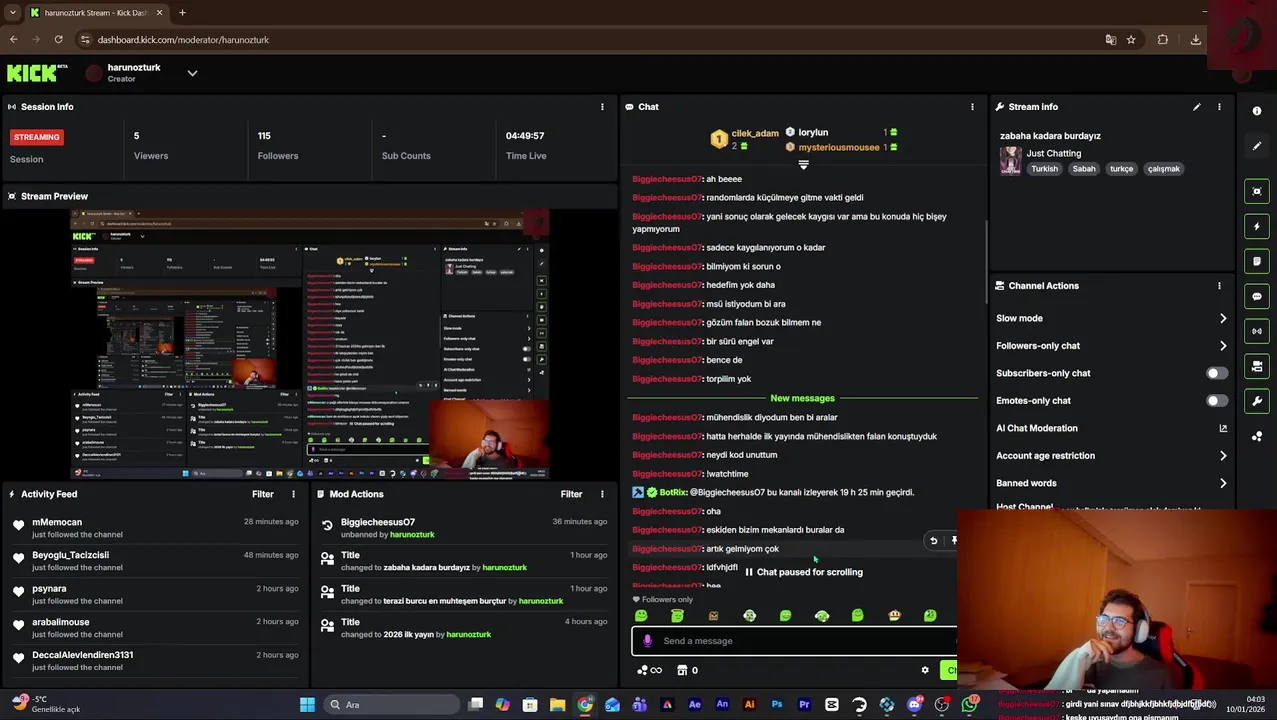The image size is (1277, 720).
Task: Open the Mod Actions Filter
Action: tap(571, 494)
